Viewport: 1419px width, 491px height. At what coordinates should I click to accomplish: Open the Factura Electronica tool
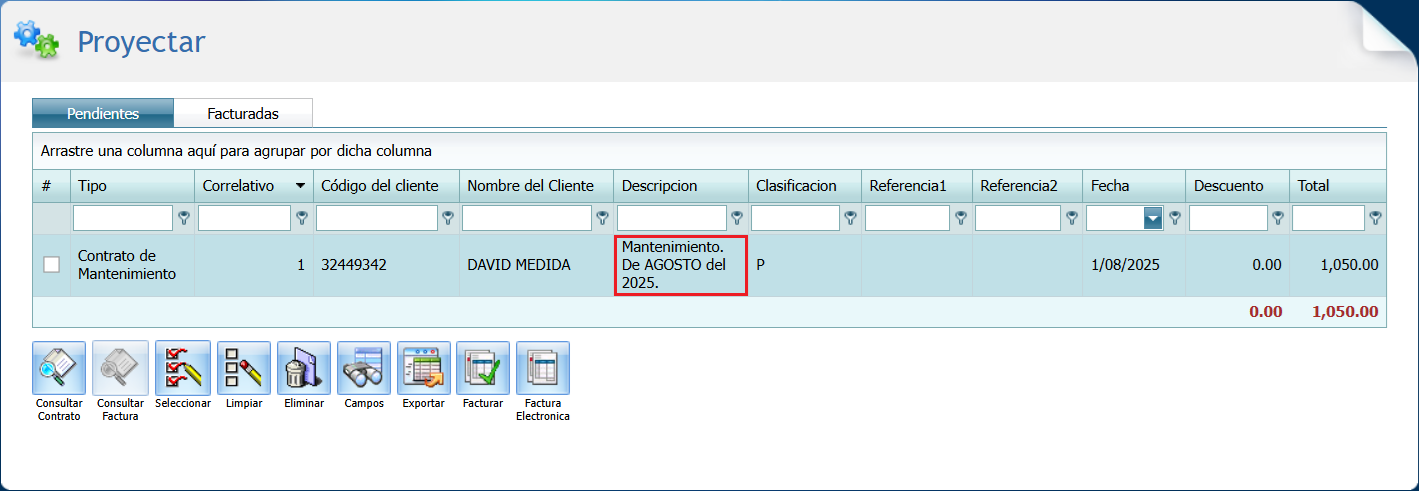pyautogui.click(x=543, y=368)
